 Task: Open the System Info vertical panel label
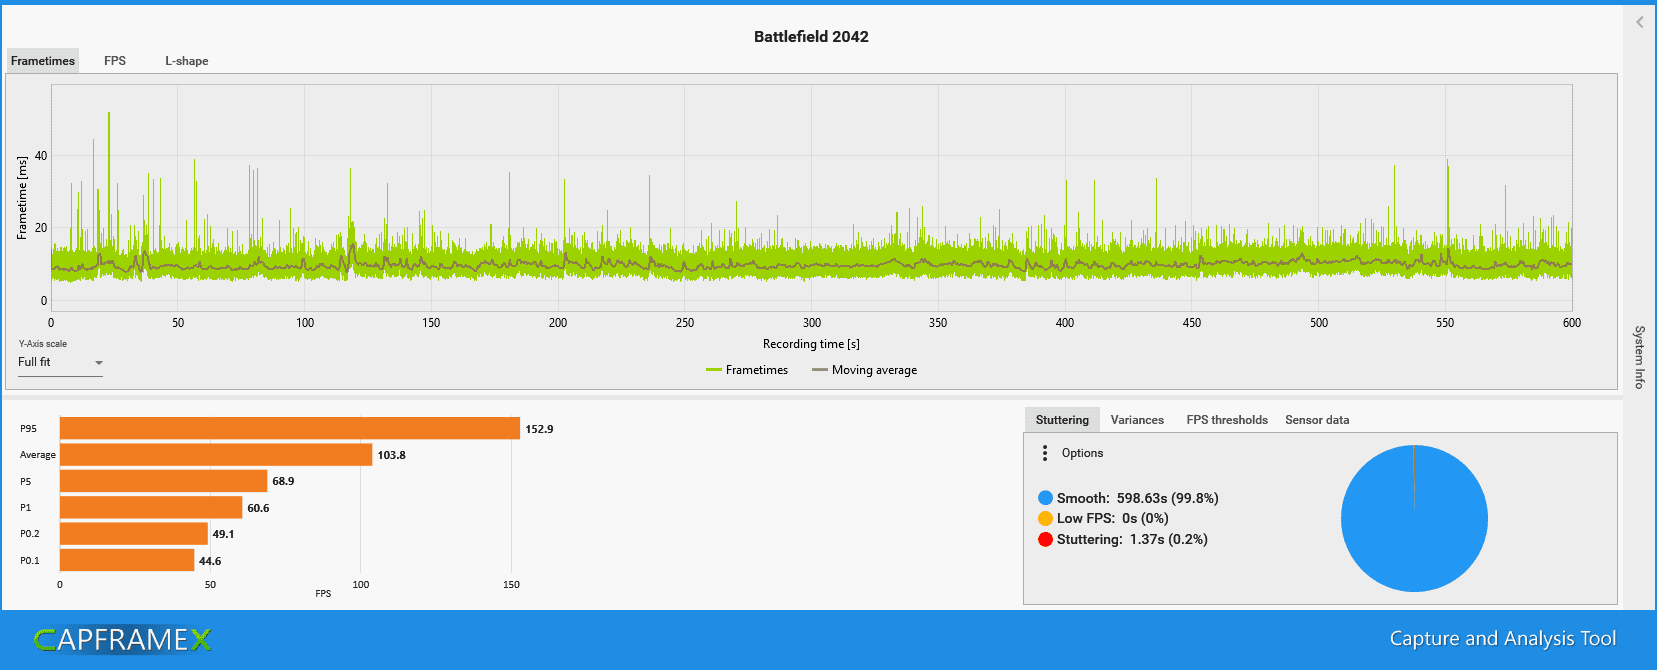1640,357
